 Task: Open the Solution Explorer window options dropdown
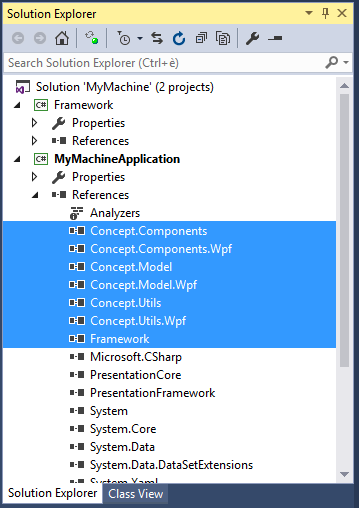click(309, 13)
